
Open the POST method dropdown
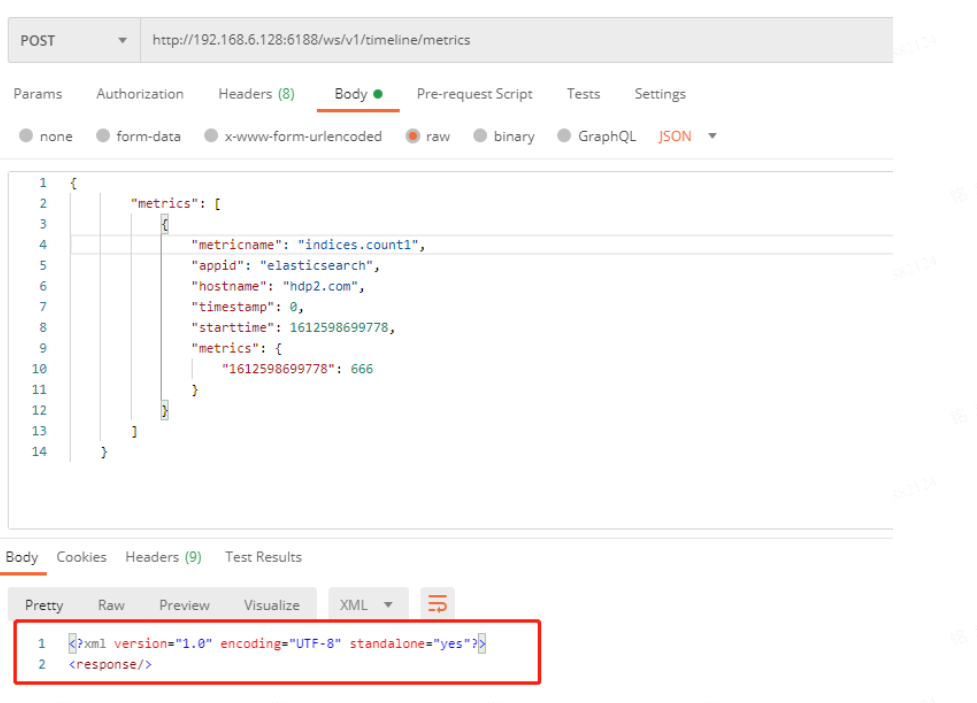[74, 41]
